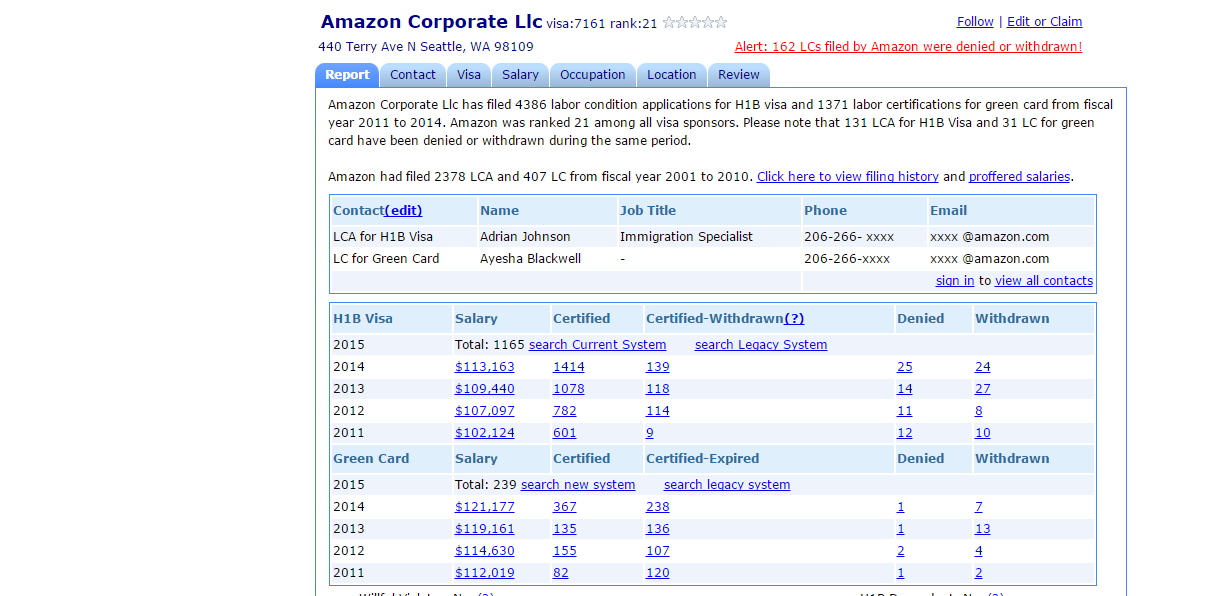Open the proffered salaries link

coord(1019,177)
